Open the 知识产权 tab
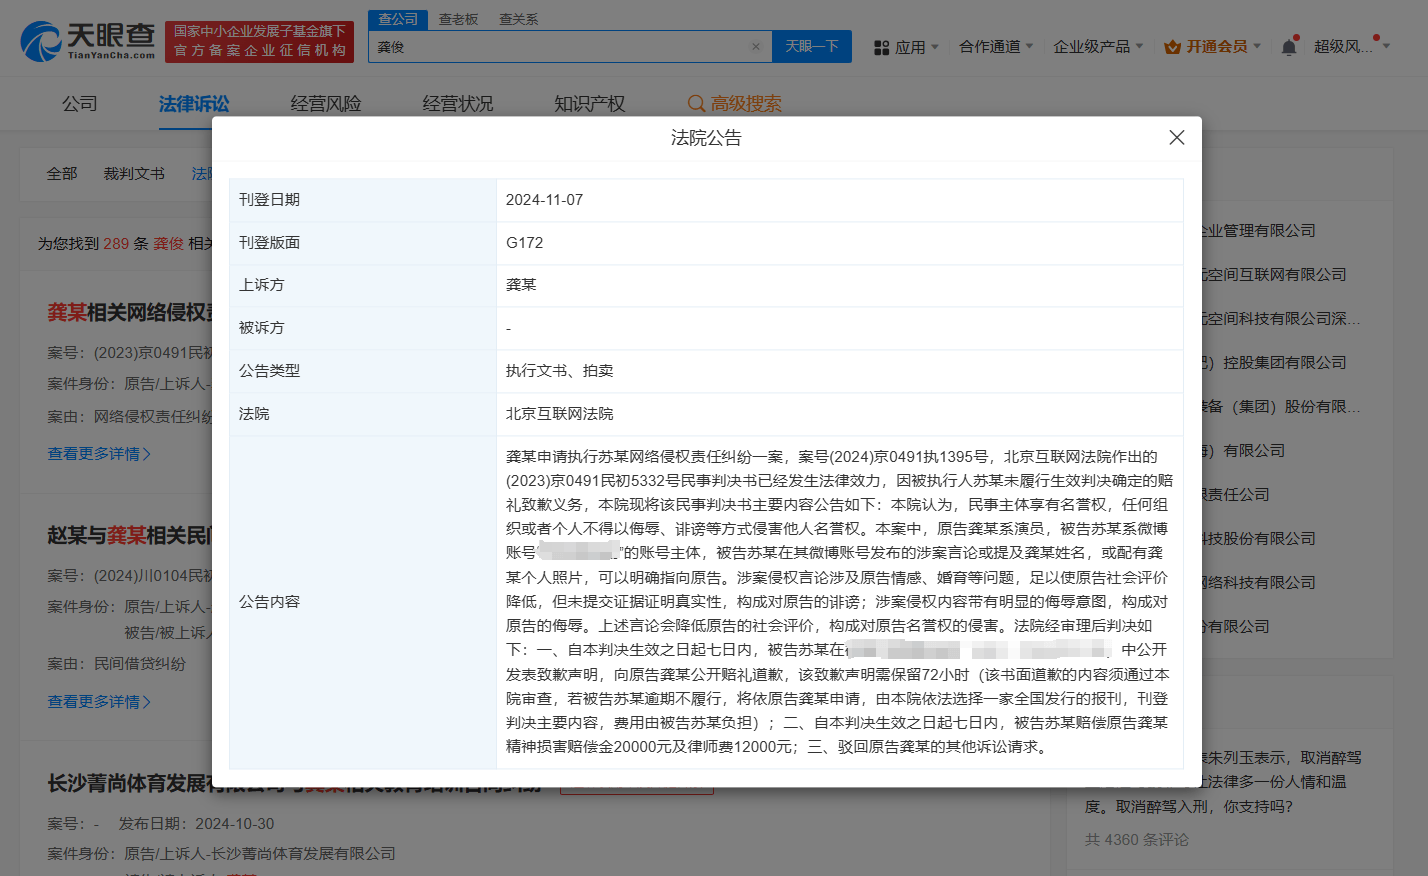This screenshot has height=876, width=1428. click(x=590, y=104)
